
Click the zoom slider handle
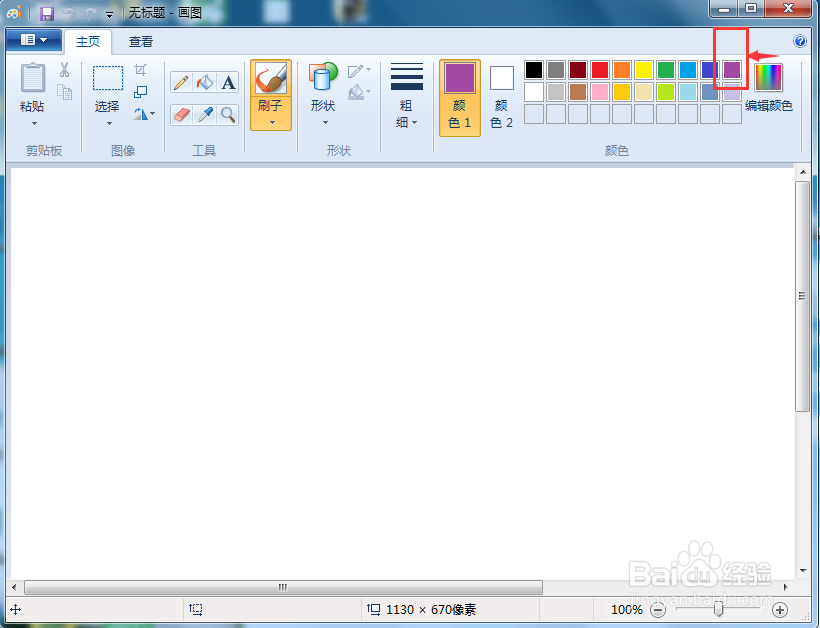coord(719,609)
